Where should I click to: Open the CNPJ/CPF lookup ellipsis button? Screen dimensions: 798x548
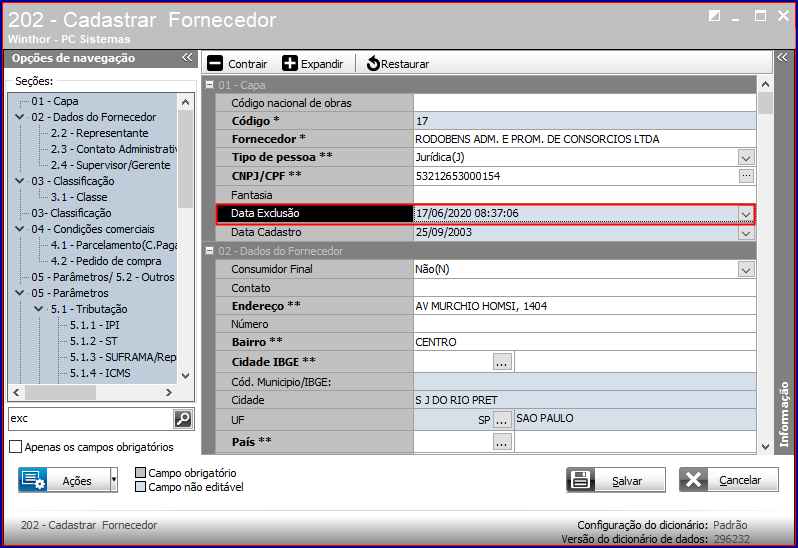pos(746,176)
